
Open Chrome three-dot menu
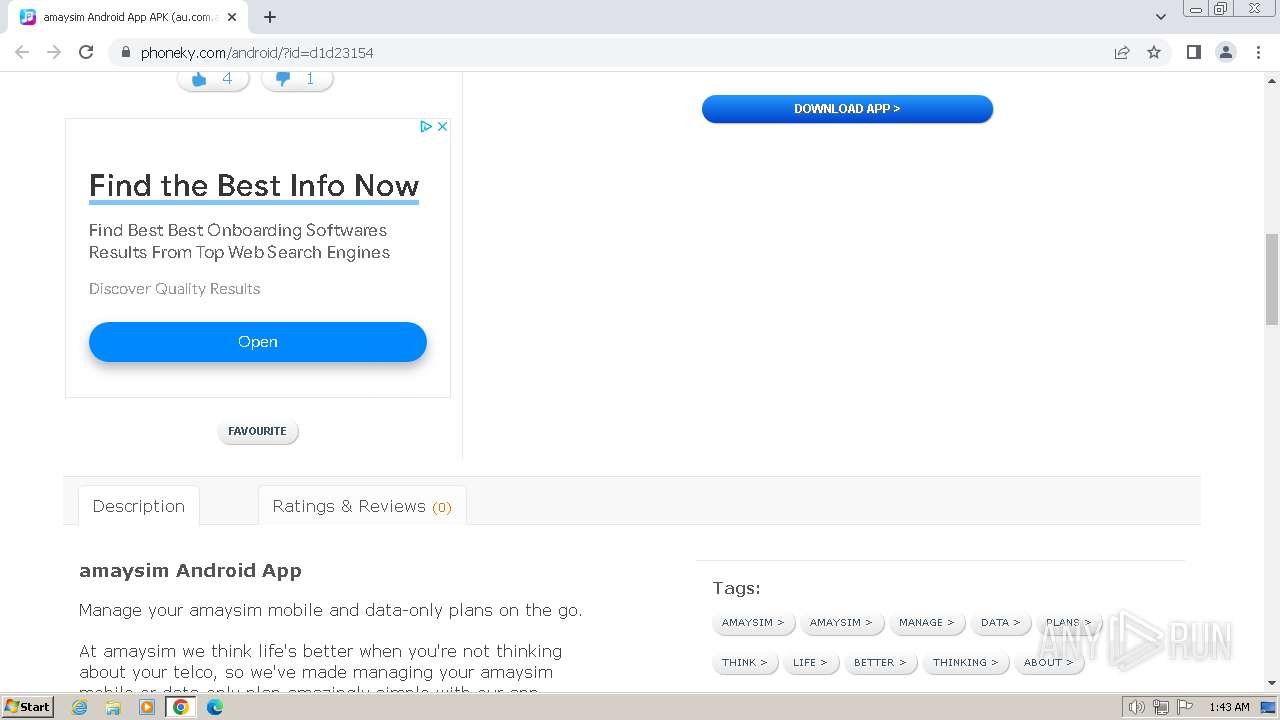tap(1258, 52)
